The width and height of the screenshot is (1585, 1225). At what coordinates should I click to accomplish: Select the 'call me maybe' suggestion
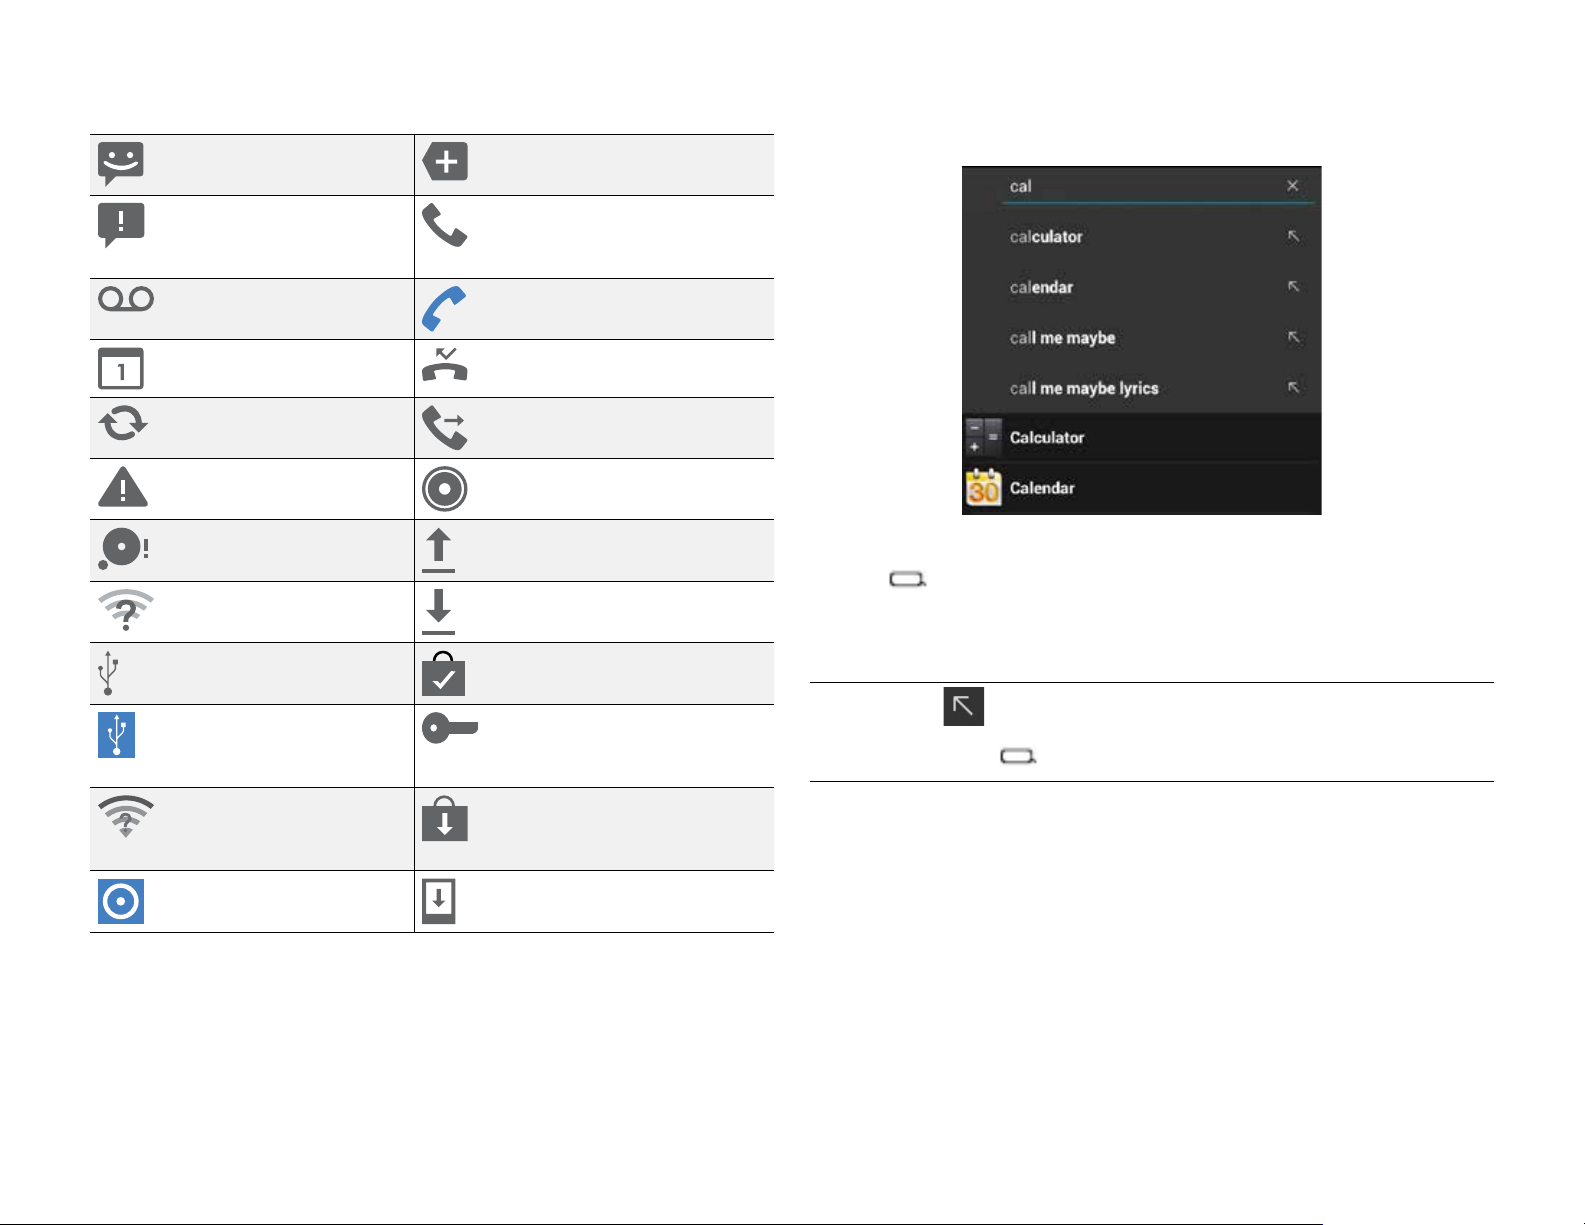tap(1062, 338)
